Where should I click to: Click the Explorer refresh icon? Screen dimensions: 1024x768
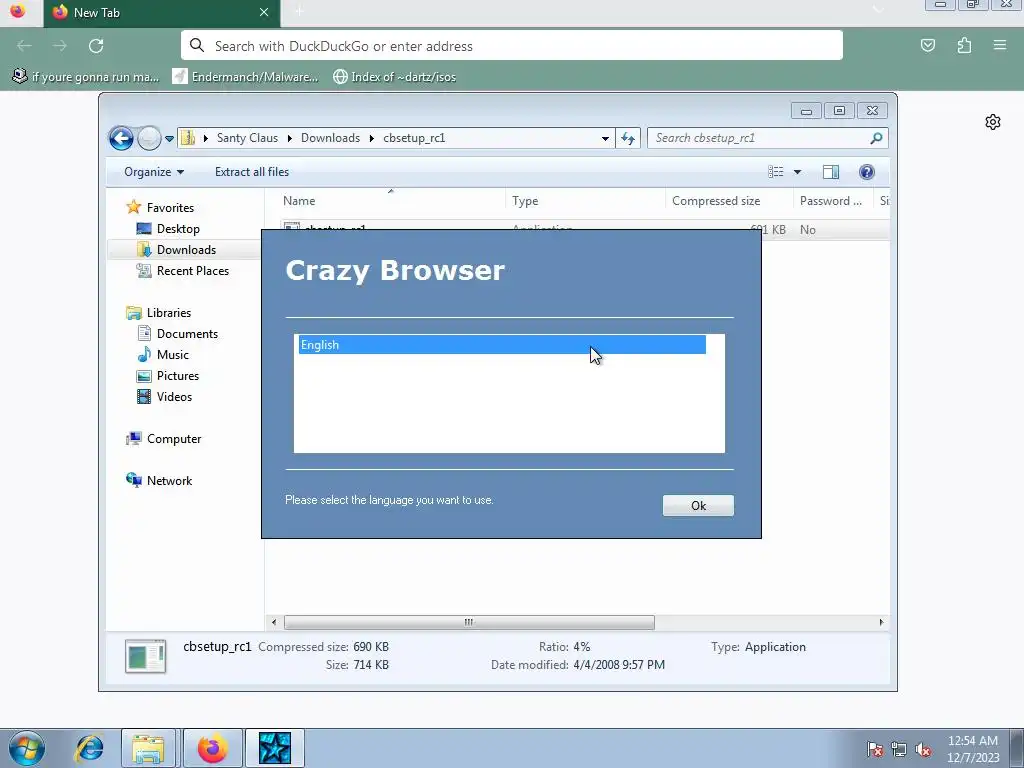628,138
